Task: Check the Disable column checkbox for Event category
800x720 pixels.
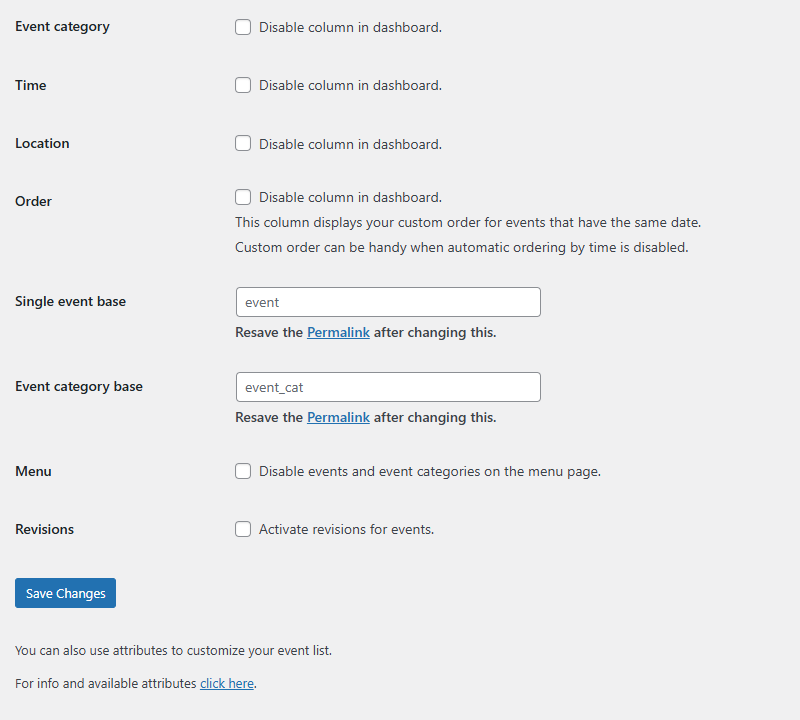Action: [243, 27]
